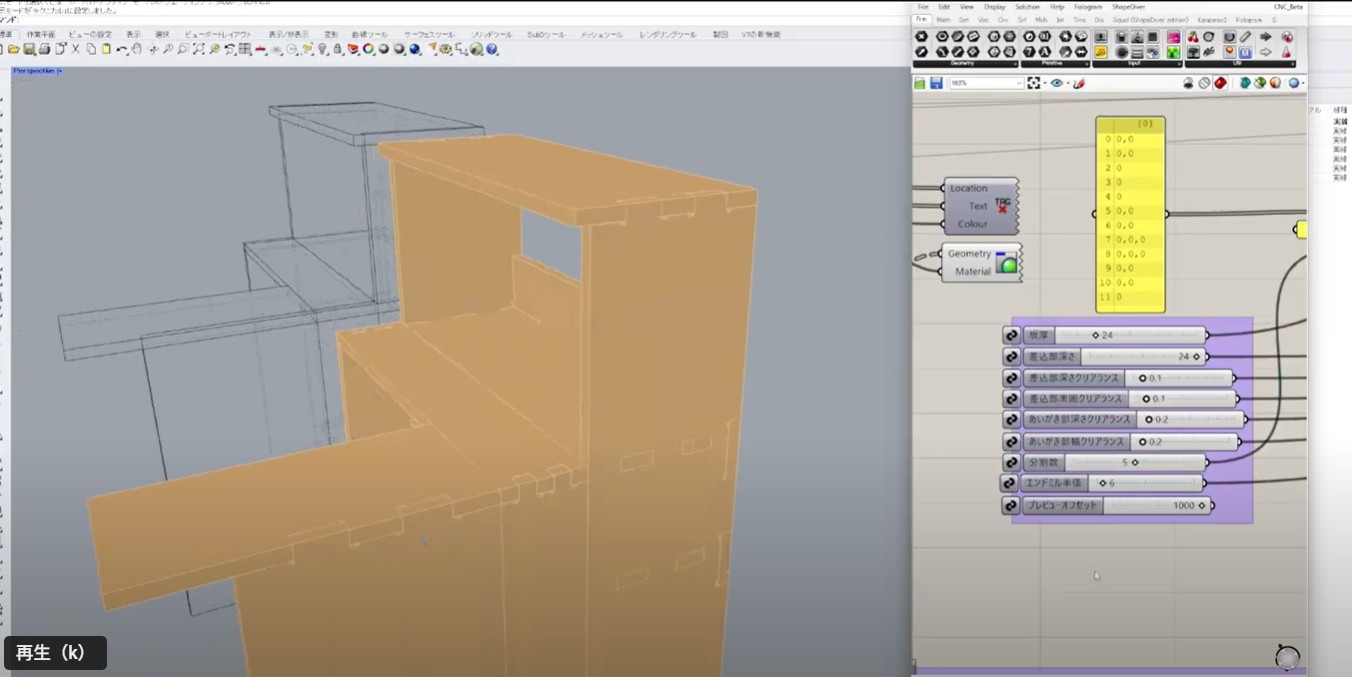Select the yellow data recorder component icon
The image size is (1352, 677).
pos(1101,51)
